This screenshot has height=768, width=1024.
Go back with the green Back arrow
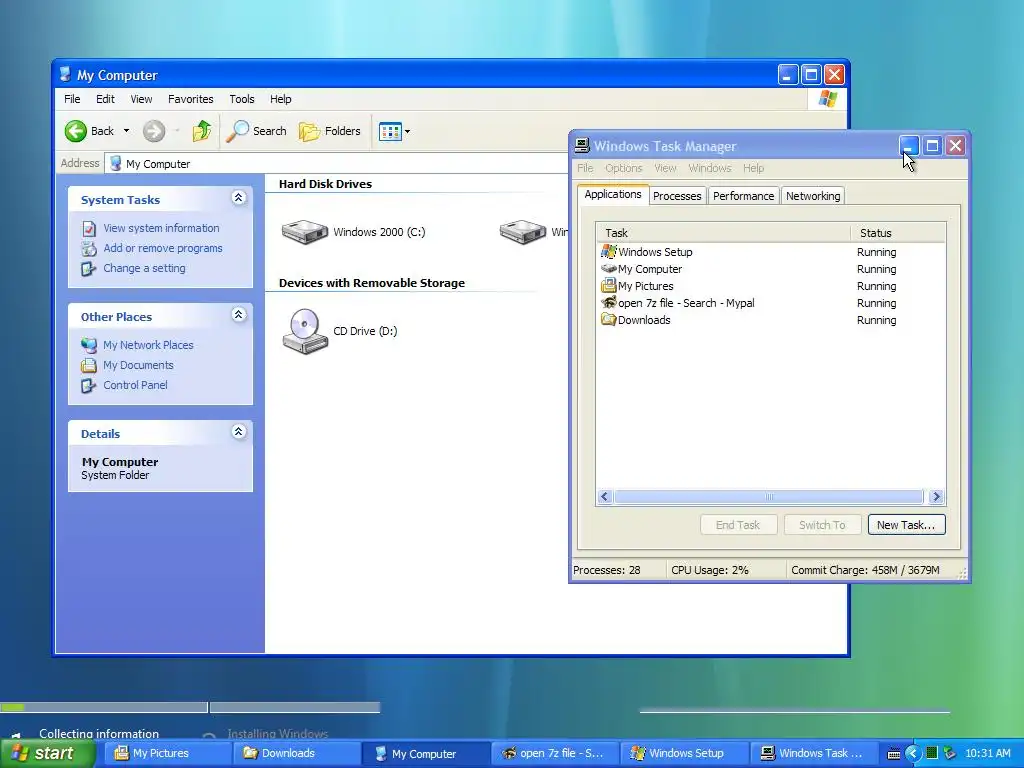(76, 131)
